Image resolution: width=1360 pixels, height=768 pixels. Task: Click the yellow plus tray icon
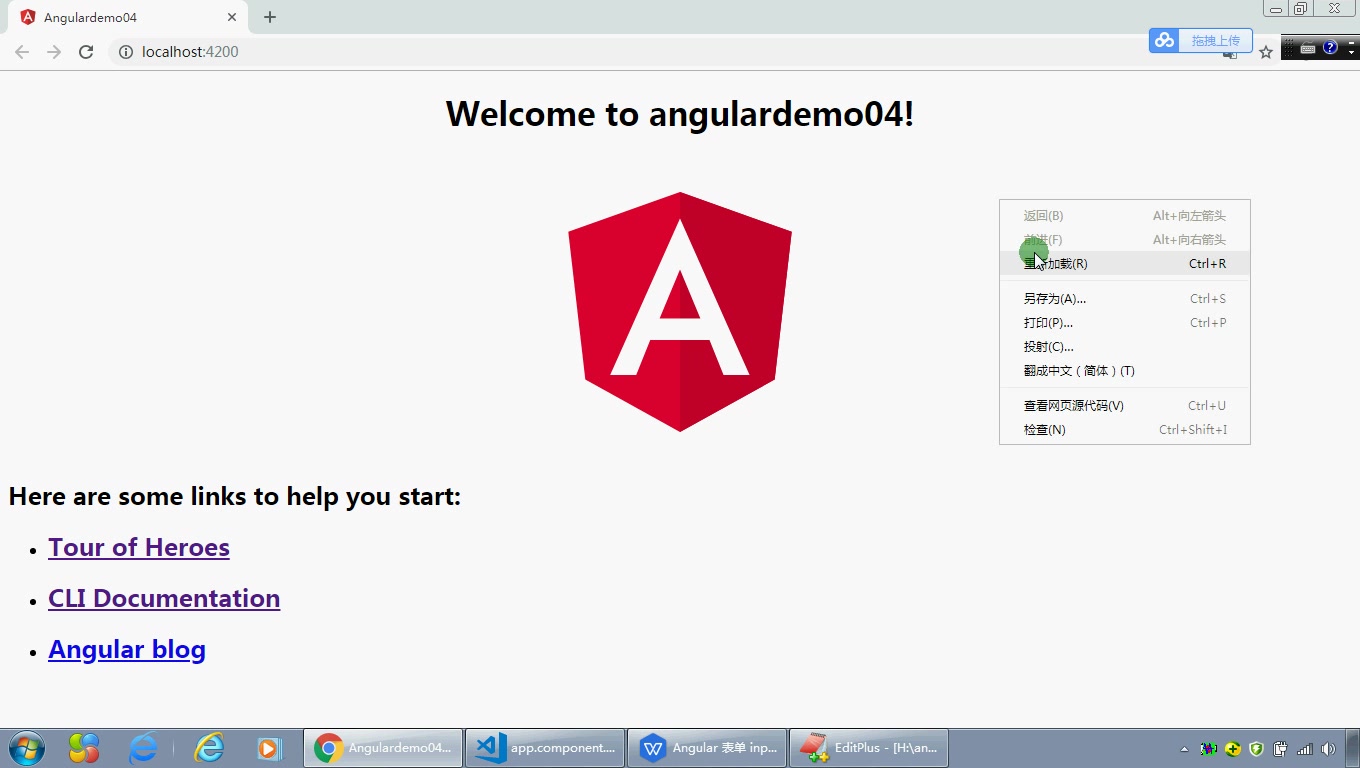point(1233,749)
